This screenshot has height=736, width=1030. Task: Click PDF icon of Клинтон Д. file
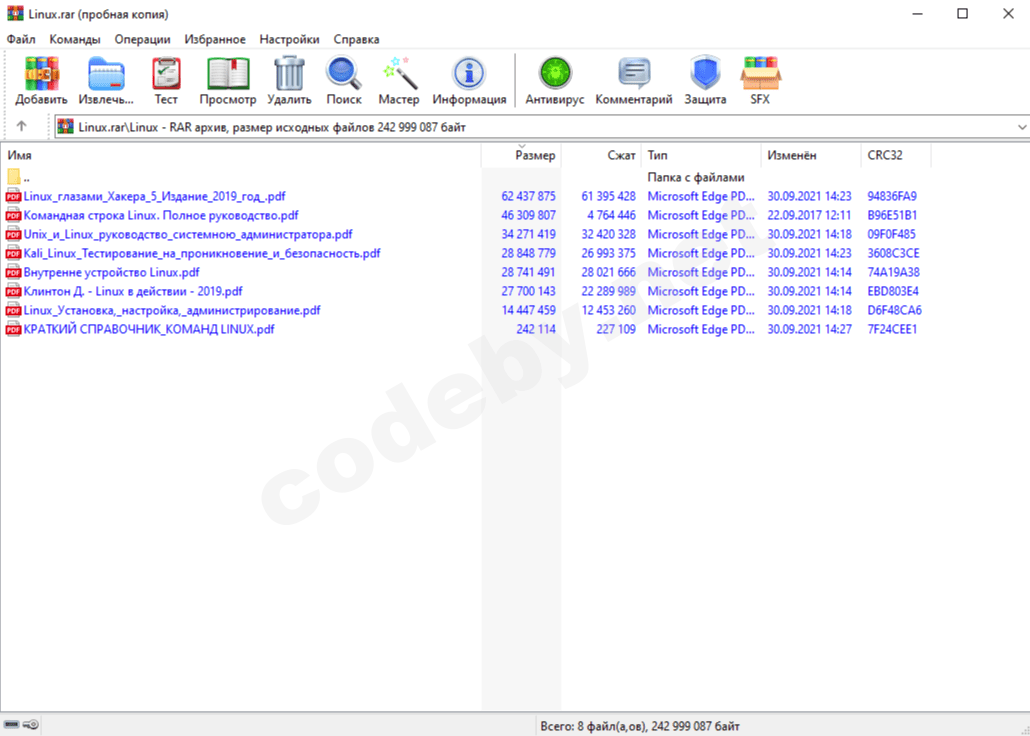pos(14,291)
